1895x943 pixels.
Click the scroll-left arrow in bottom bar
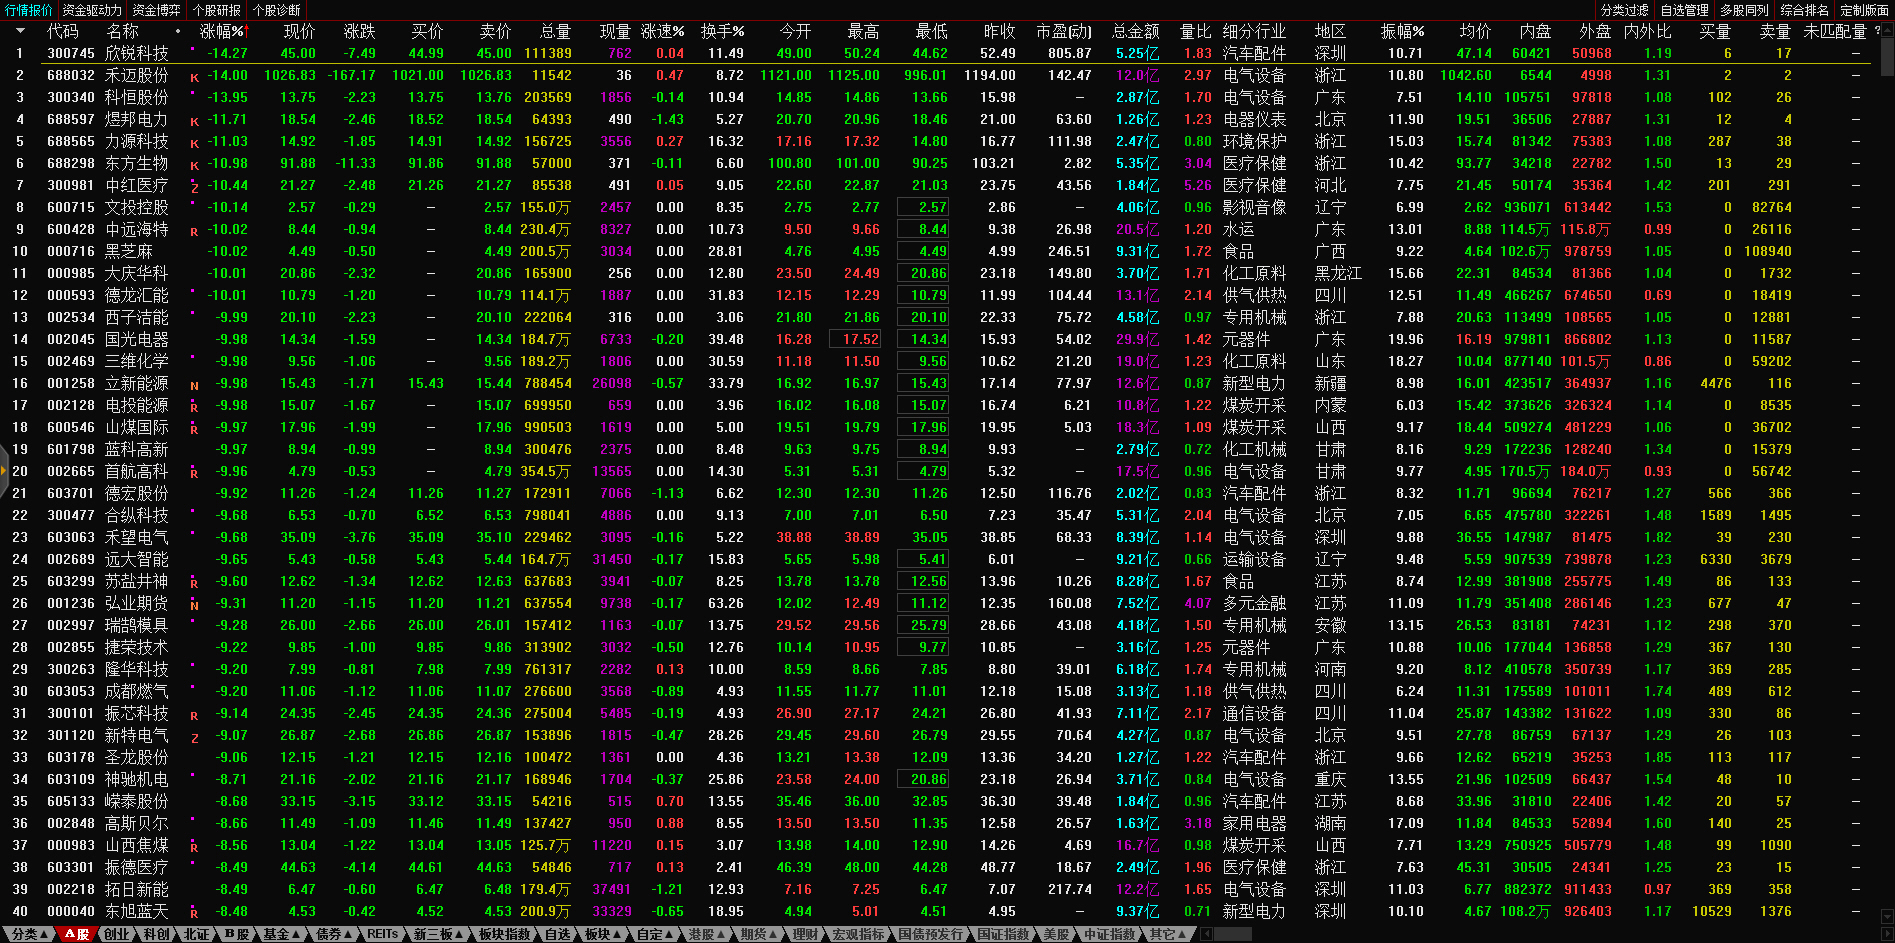1206,934
